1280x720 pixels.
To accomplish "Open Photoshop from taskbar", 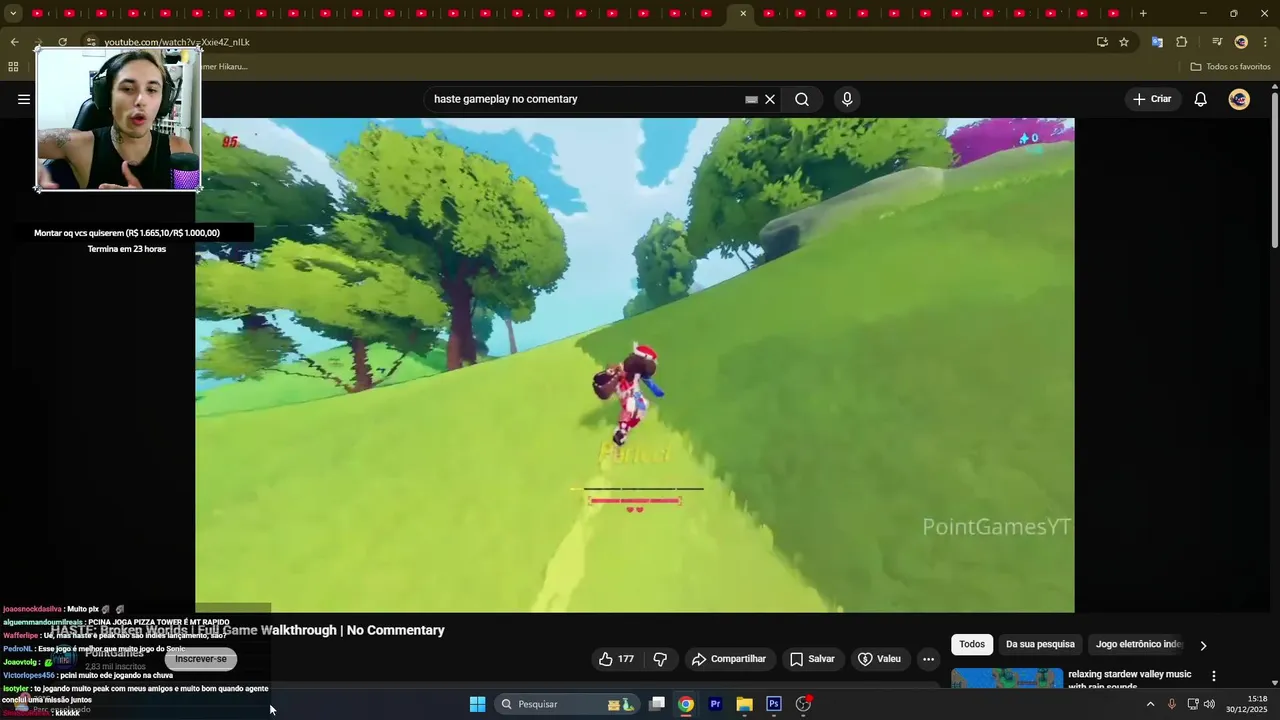I will tap(773, 704).
